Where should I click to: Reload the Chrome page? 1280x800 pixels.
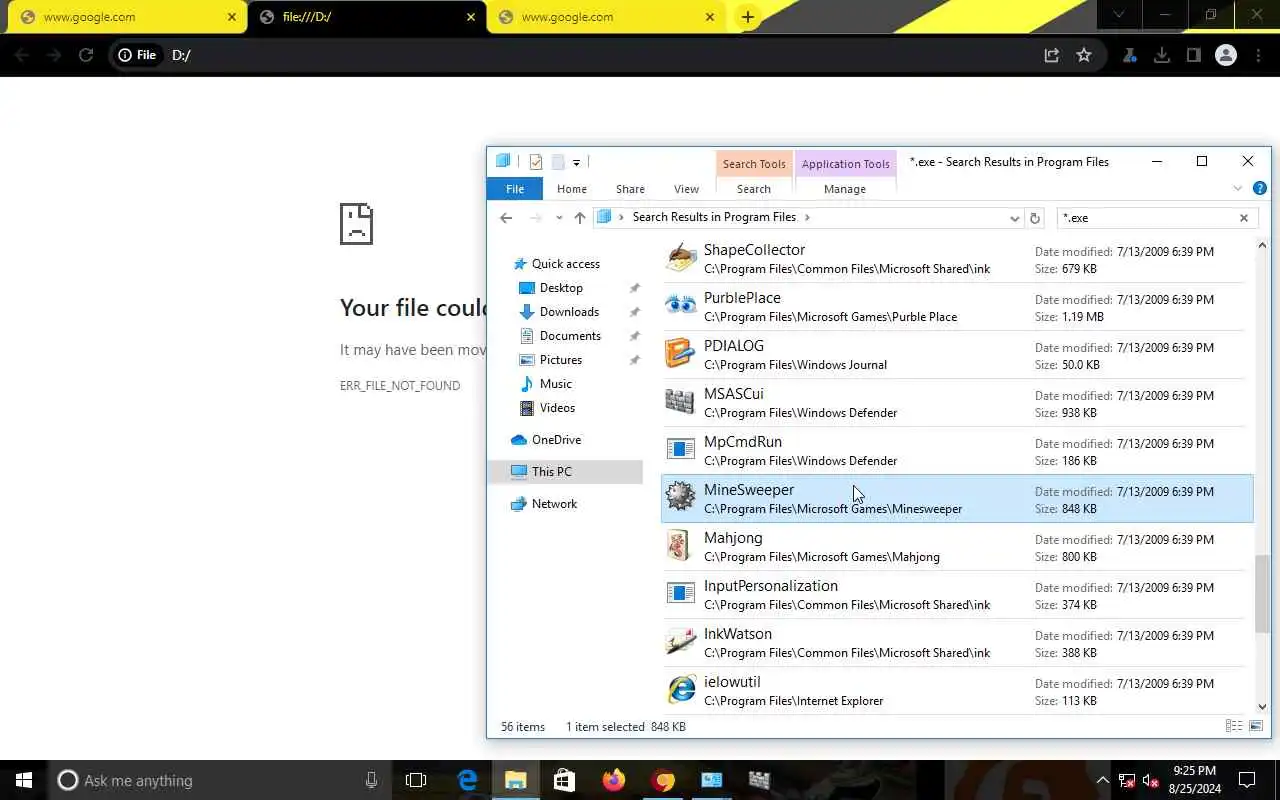coord(86,55)
